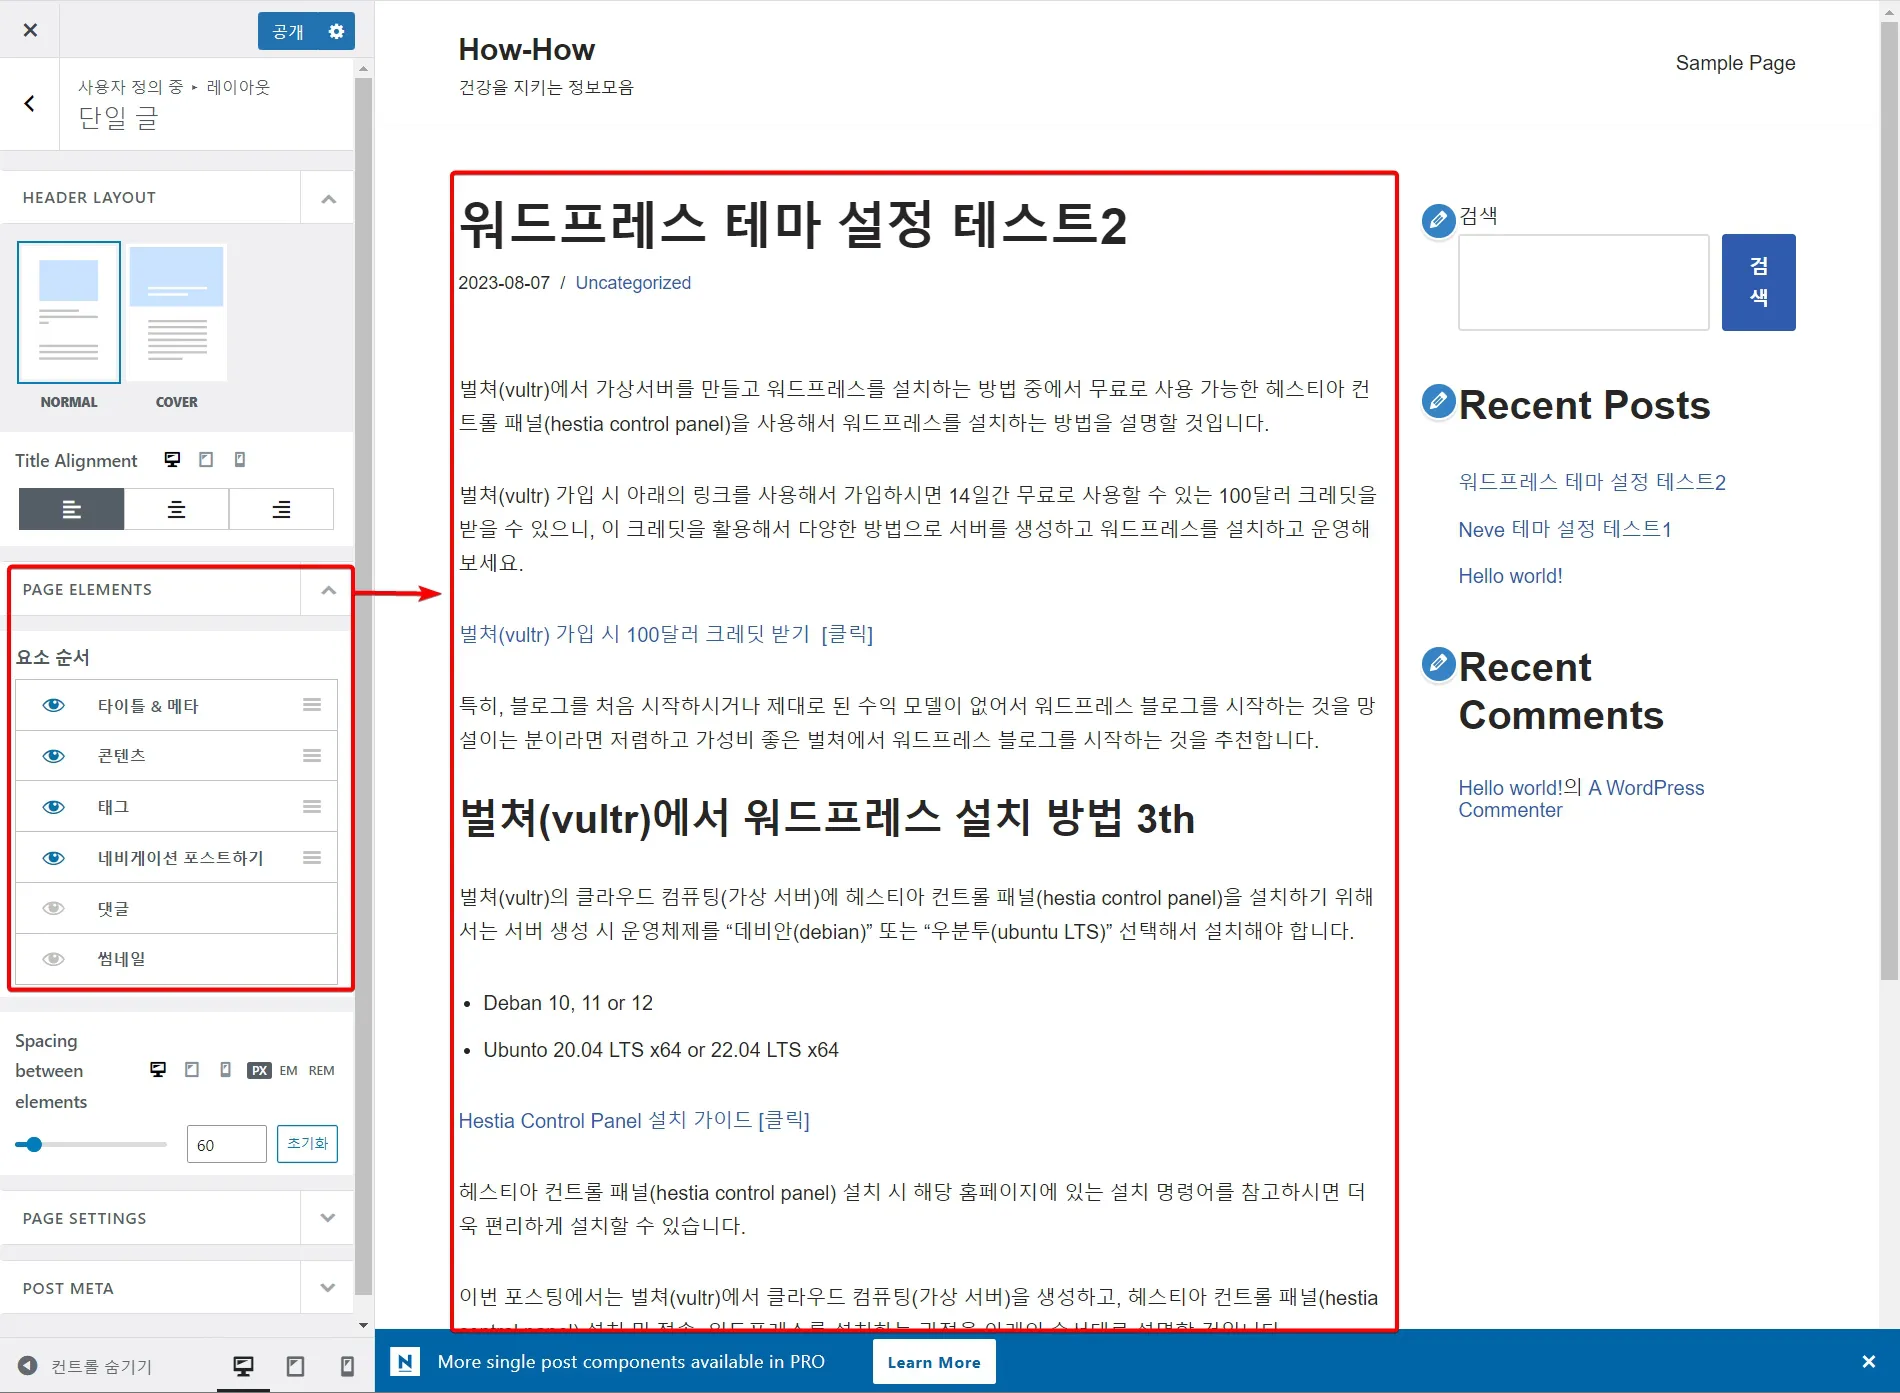
Task: Show the 댓글 element
Action: [54, 908]
